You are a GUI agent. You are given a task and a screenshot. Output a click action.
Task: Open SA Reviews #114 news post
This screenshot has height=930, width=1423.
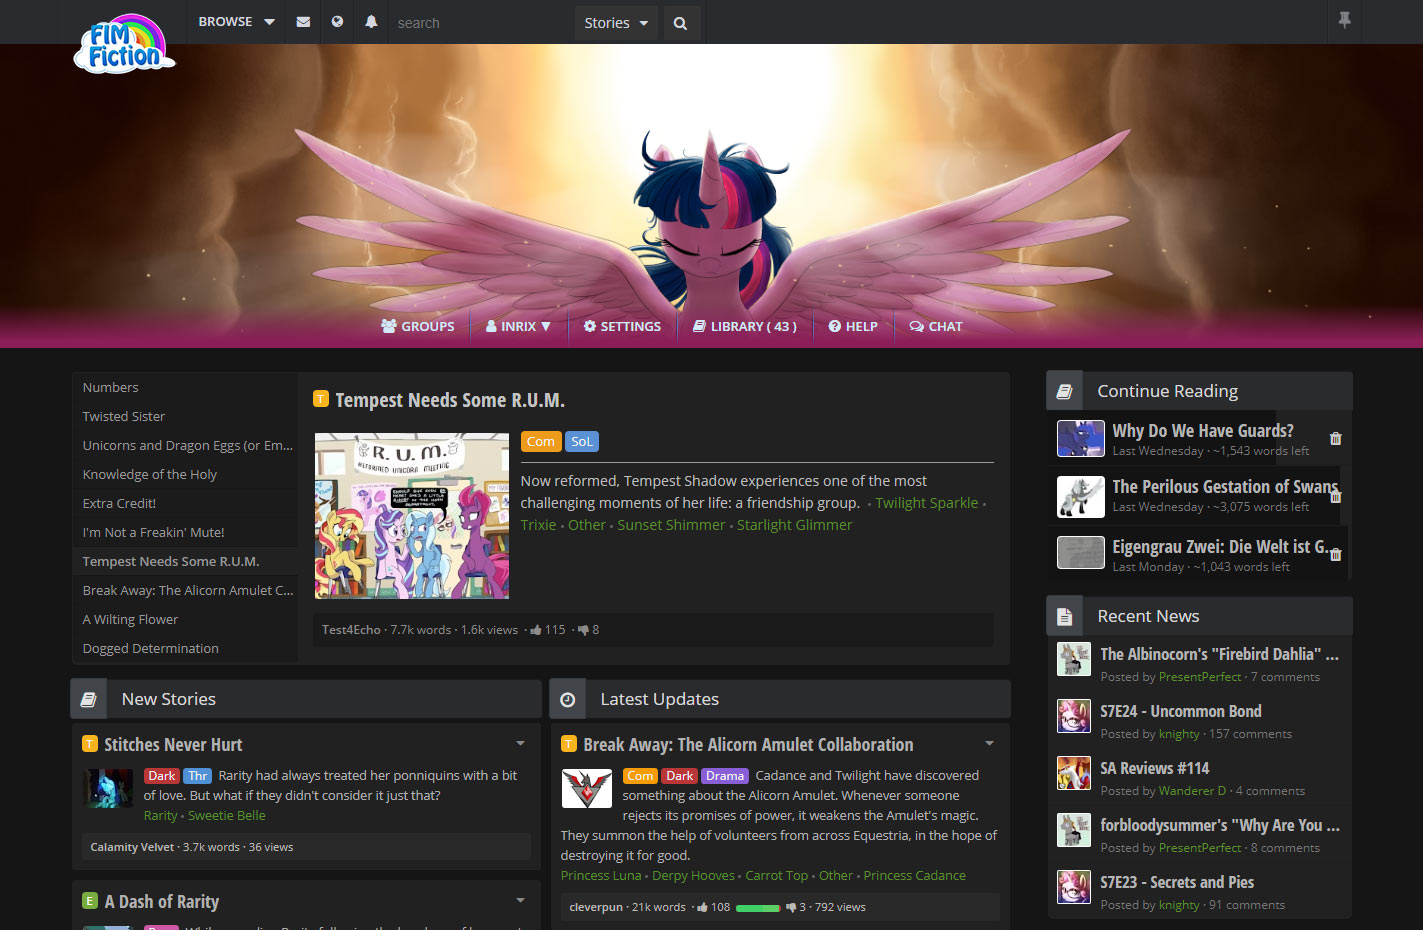pyautogui.click(x=1155, y=768)
